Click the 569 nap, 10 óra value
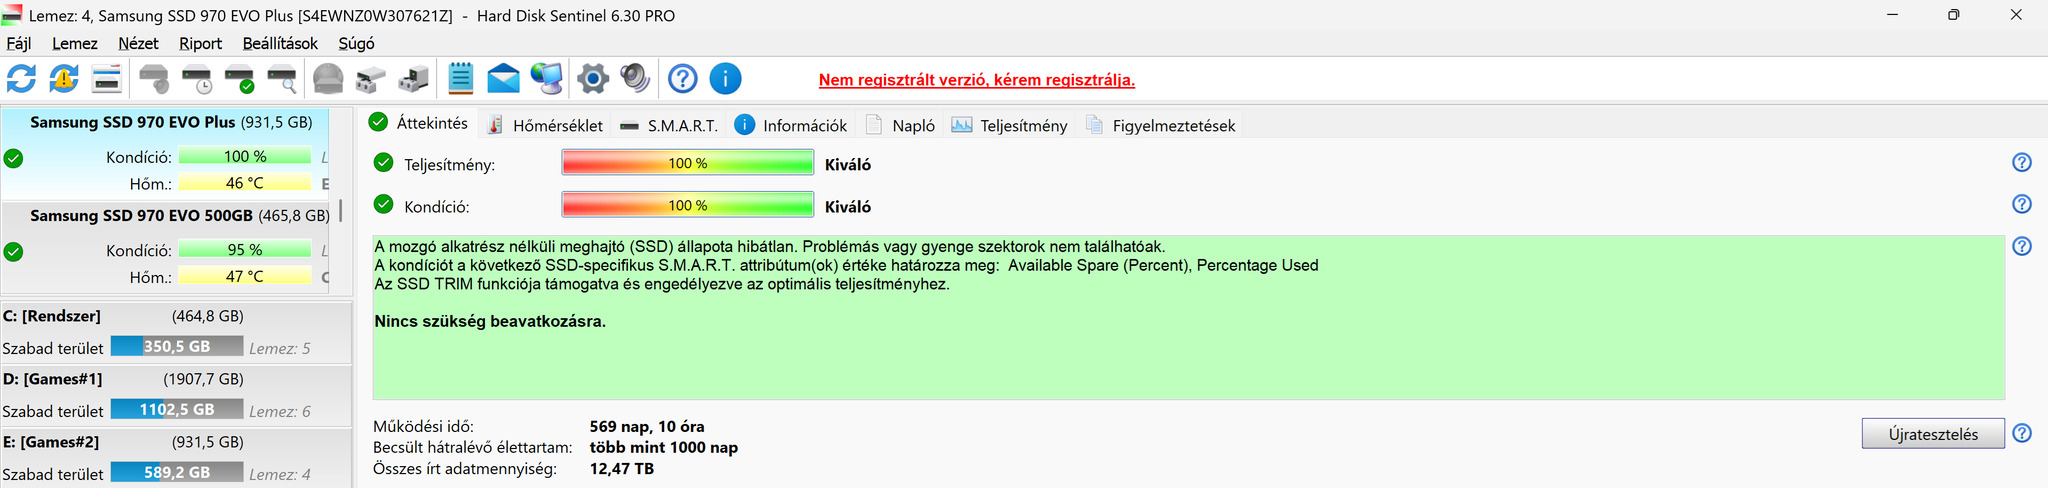The image size is (2048, 488). point(647,426)
